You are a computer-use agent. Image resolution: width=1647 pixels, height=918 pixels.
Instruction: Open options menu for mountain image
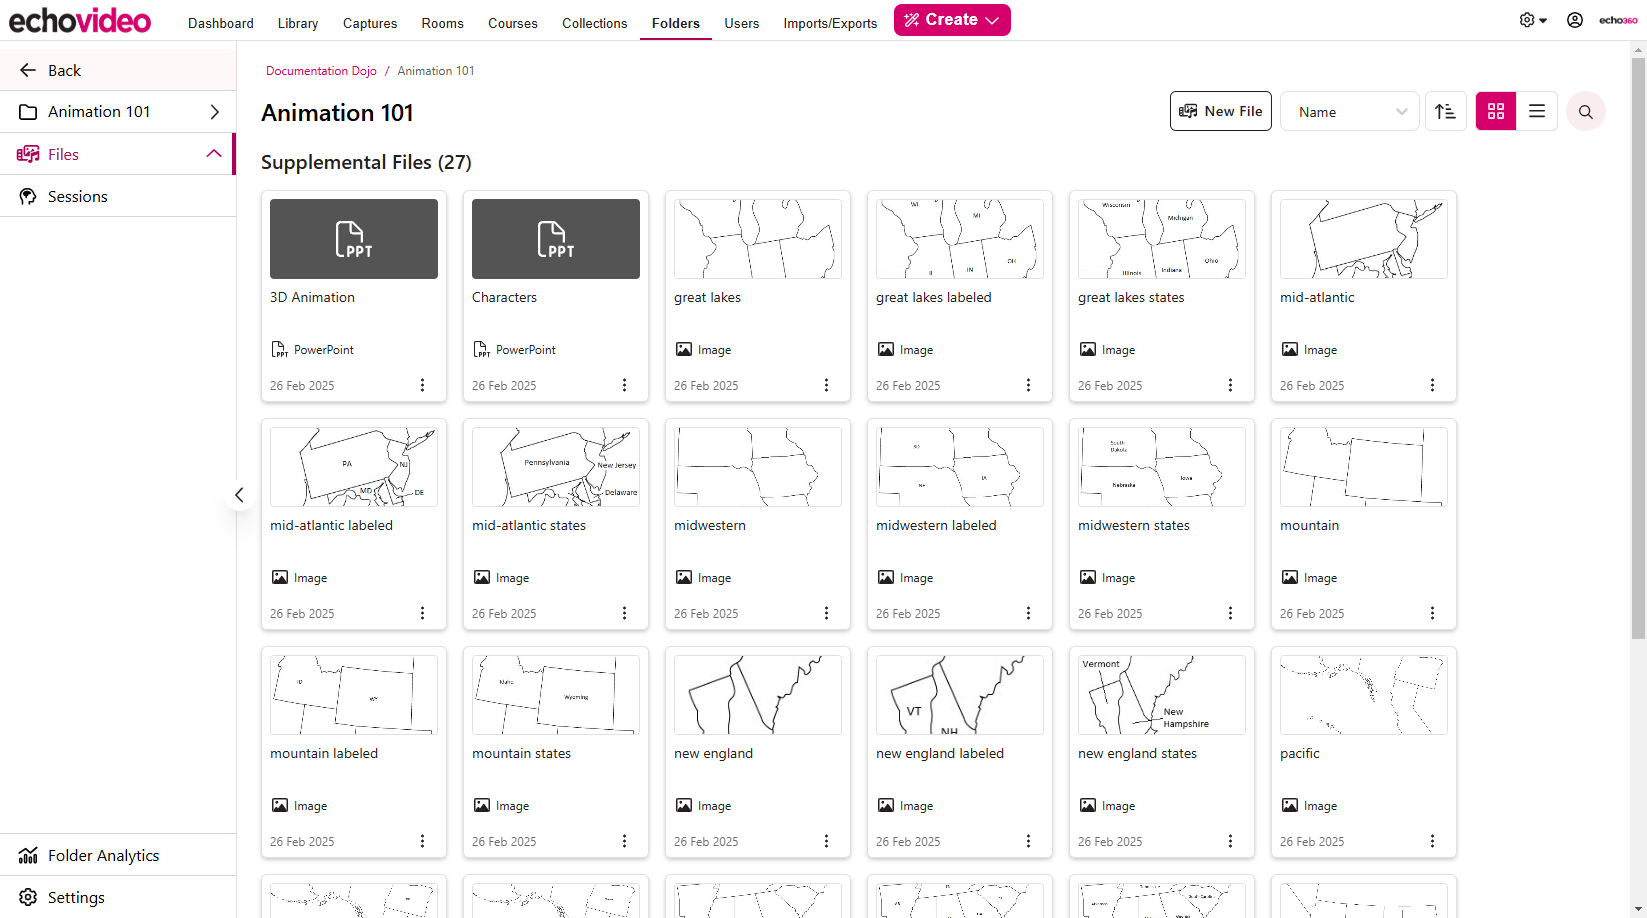1432,613
